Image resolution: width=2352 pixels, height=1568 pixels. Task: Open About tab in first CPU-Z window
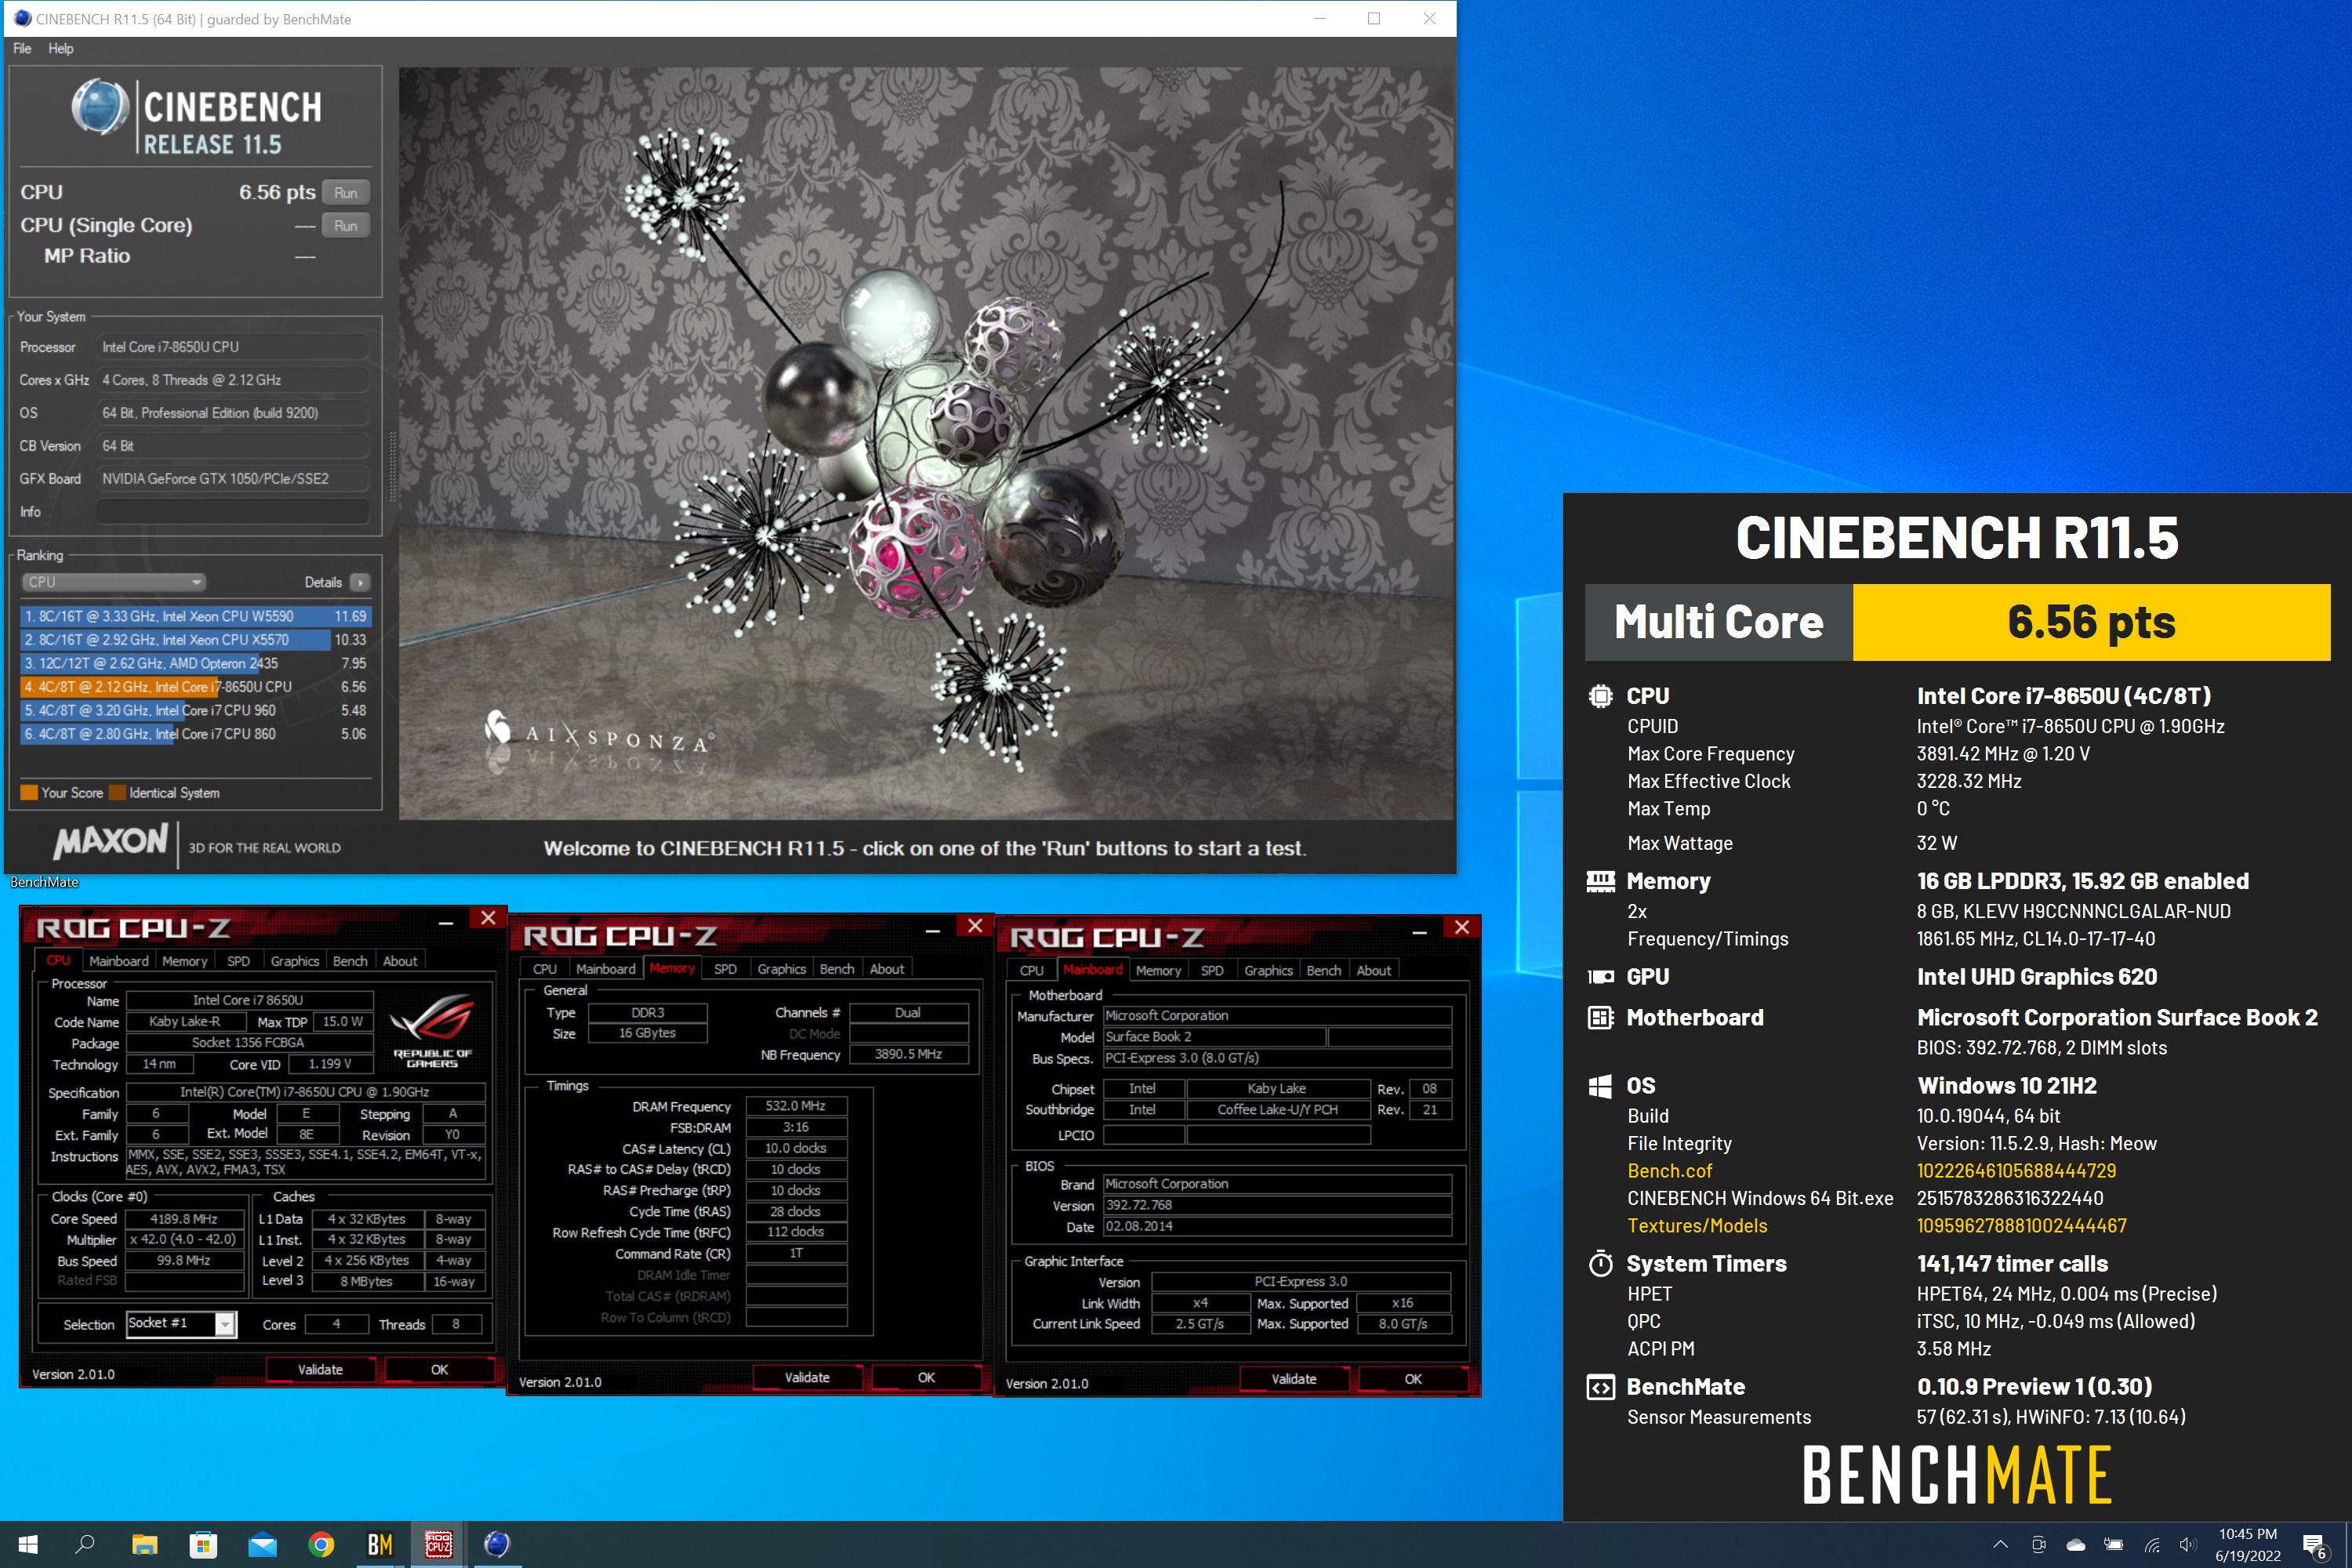[x=400, y=961]
